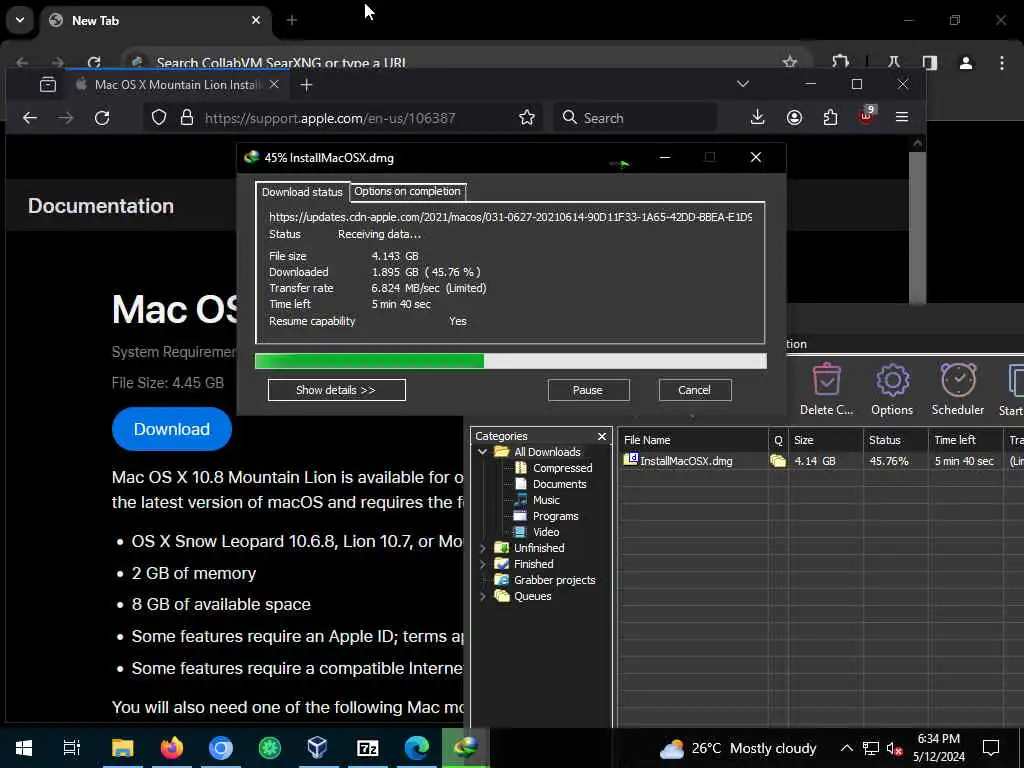Open VirtualBox cube icon on taskbar
This screenshot has width=1024, height=768.
(x=317, y=748)
